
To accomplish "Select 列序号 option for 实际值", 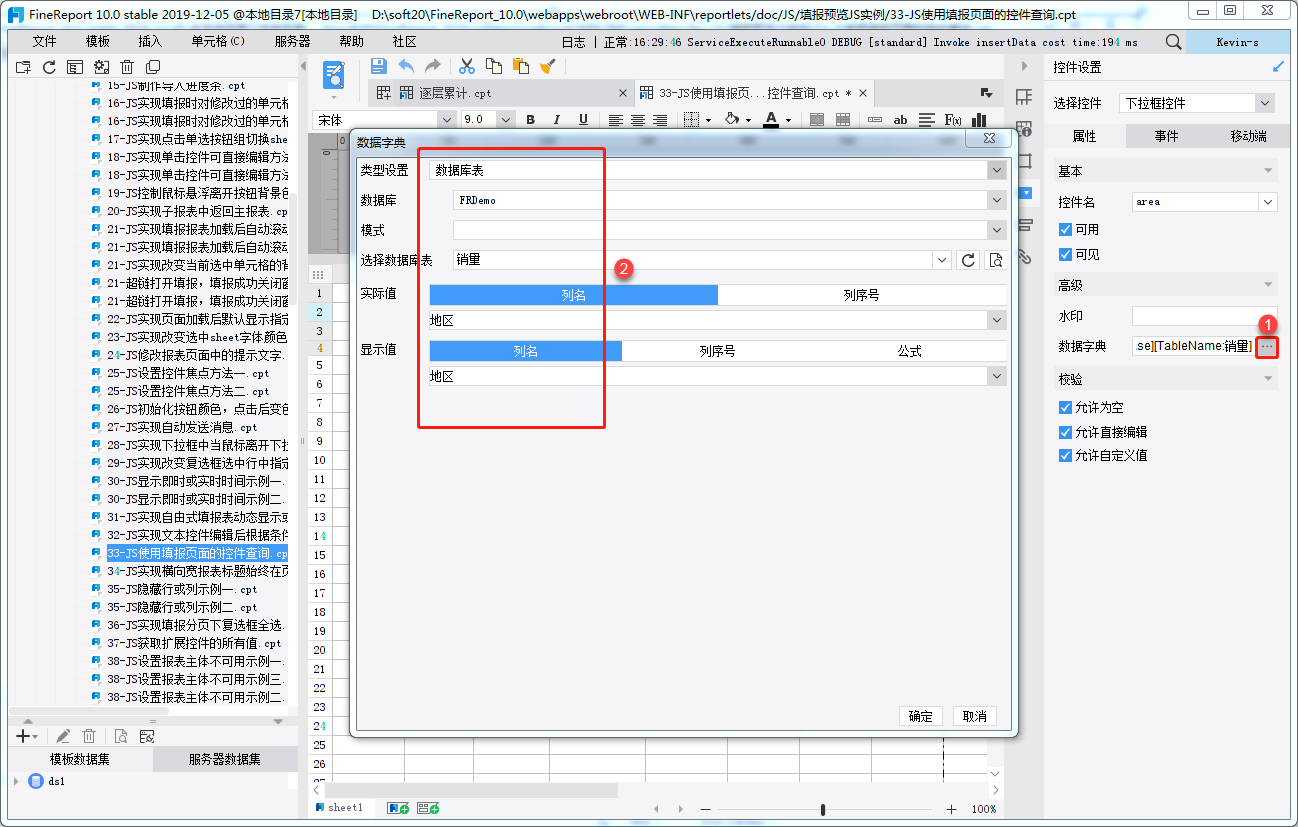I will tap(862, 295).
